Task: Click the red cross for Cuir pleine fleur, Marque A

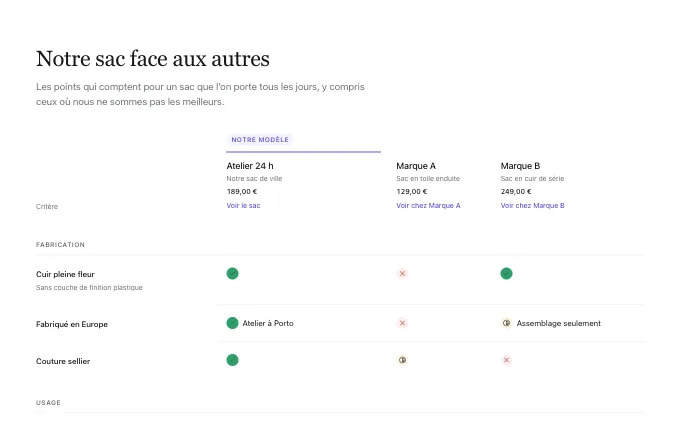Action: point(402,274)
